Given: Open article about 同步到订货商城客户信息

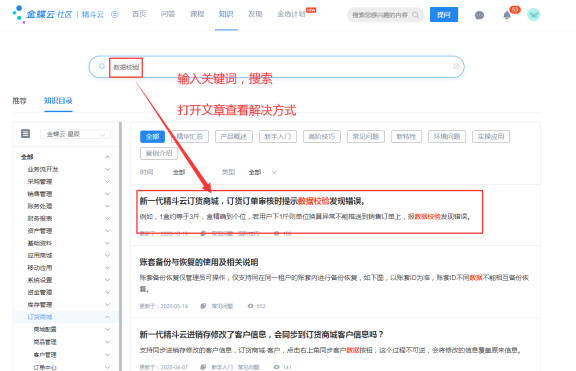Looking at the screenshot, I should [262, 334].
